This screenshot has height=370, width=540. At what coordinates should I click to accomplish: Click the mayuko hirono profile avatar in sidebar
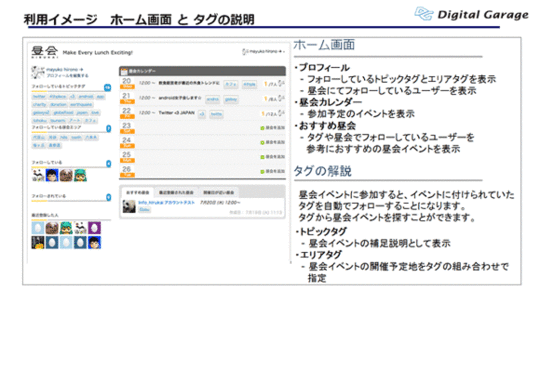click(38, 72)
